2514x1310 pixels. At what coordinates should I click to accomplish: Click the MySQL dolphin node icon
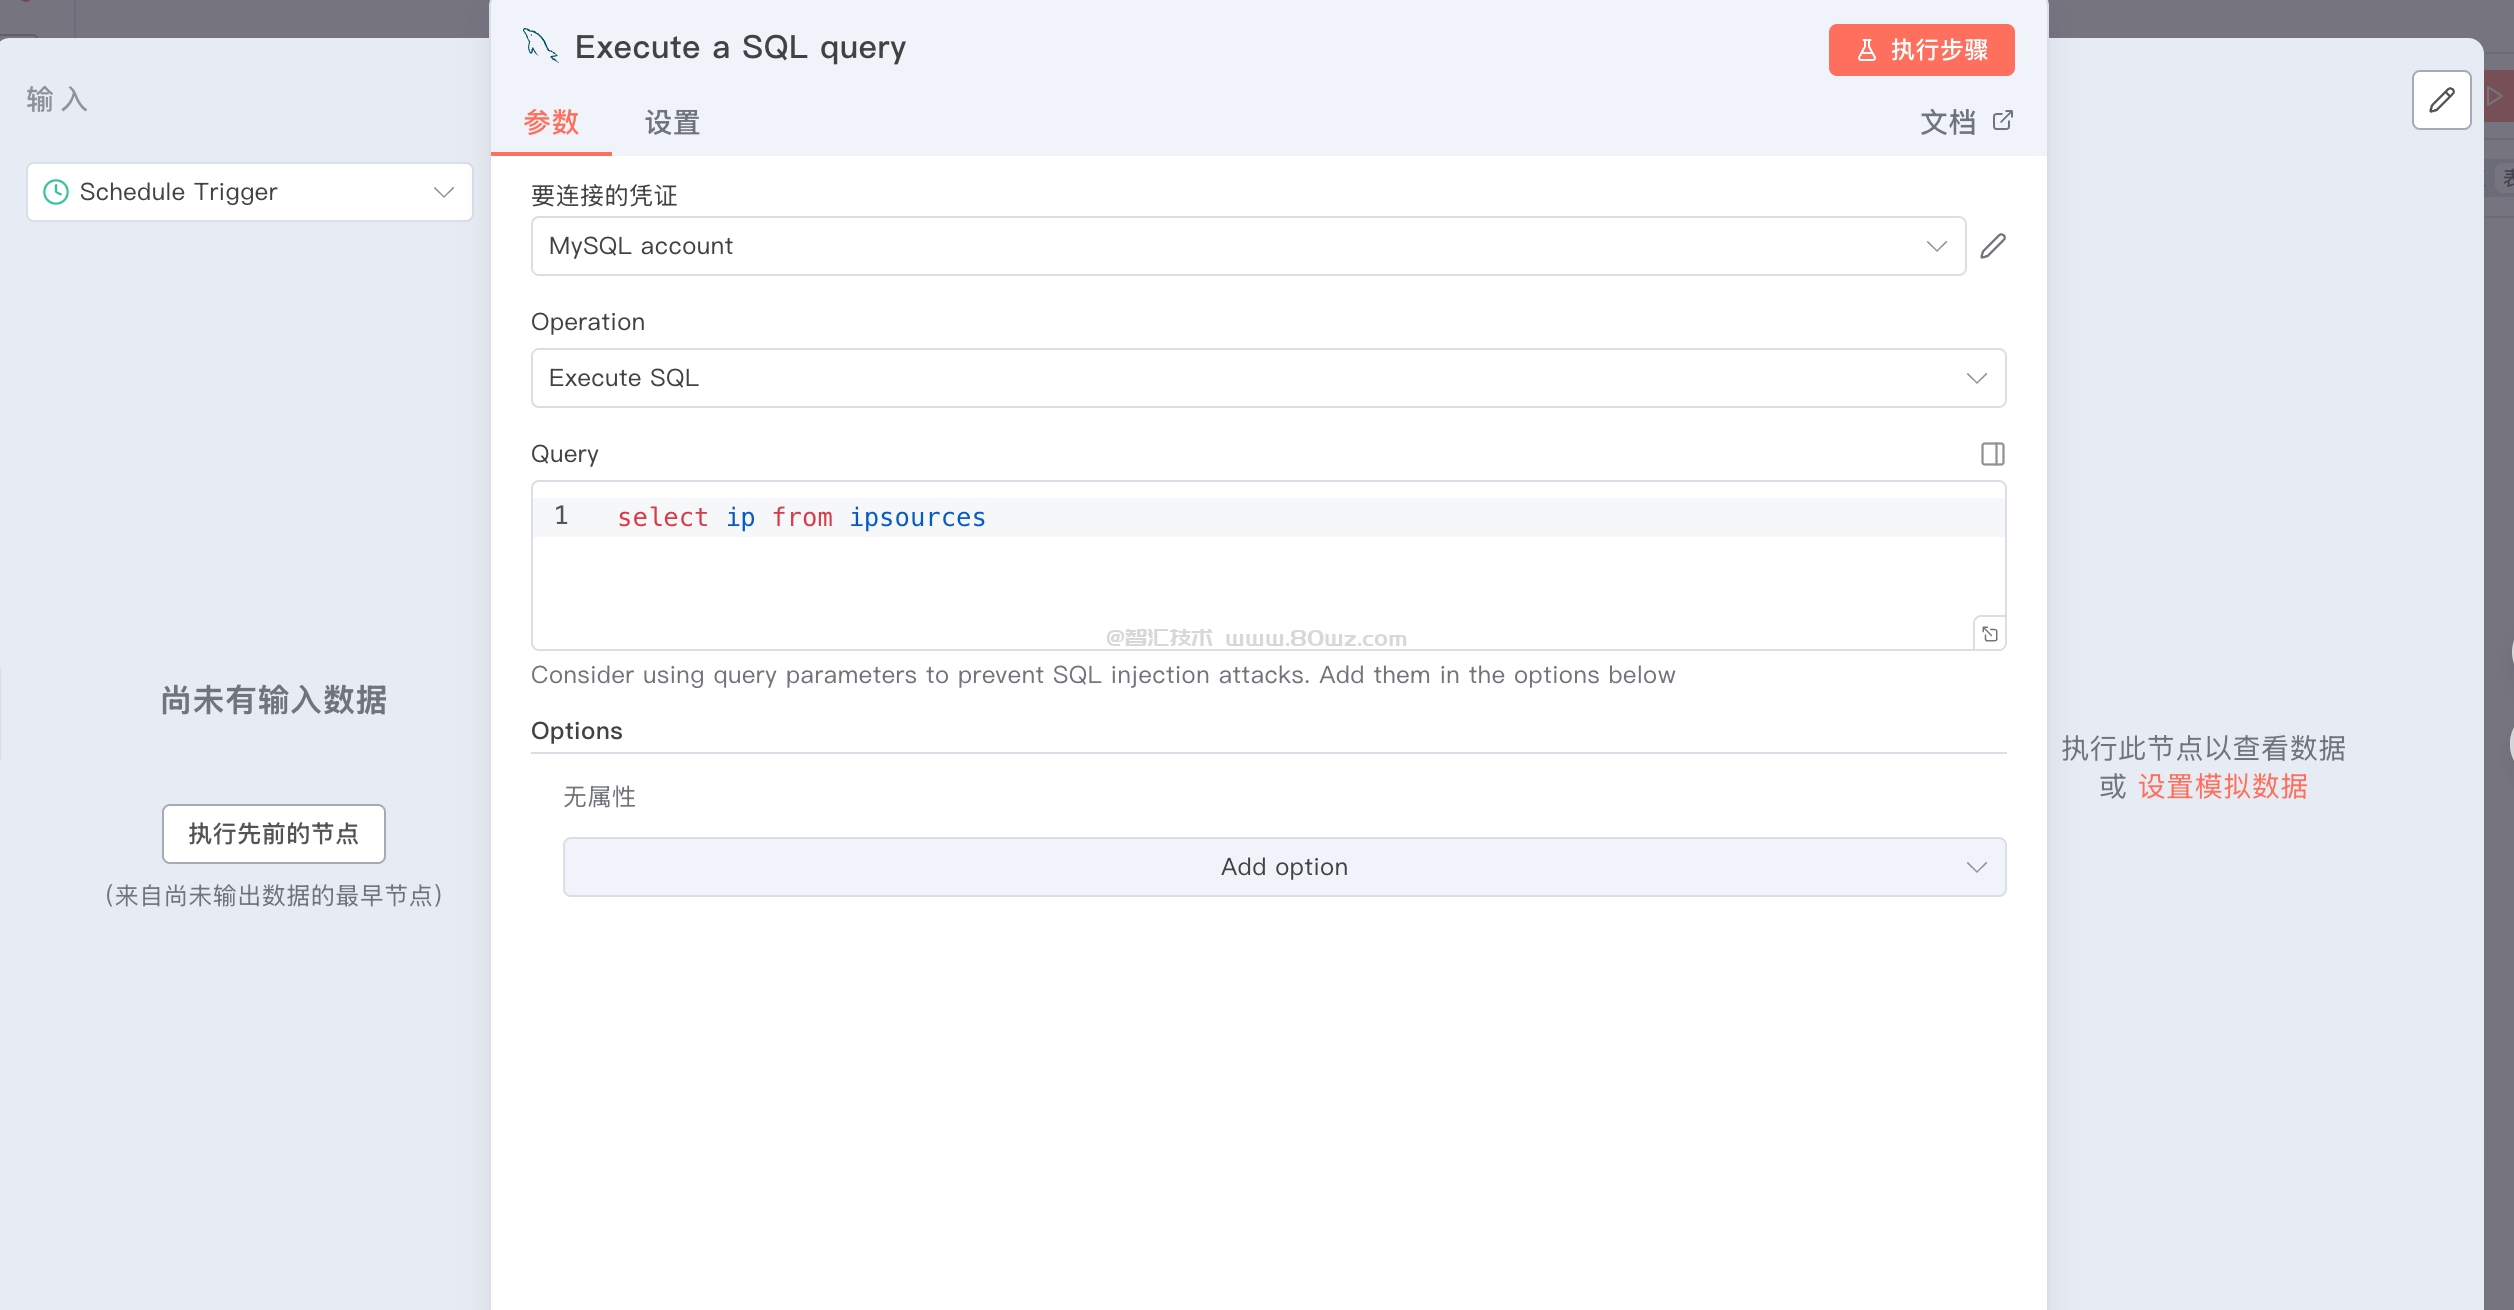pos(540,46)
